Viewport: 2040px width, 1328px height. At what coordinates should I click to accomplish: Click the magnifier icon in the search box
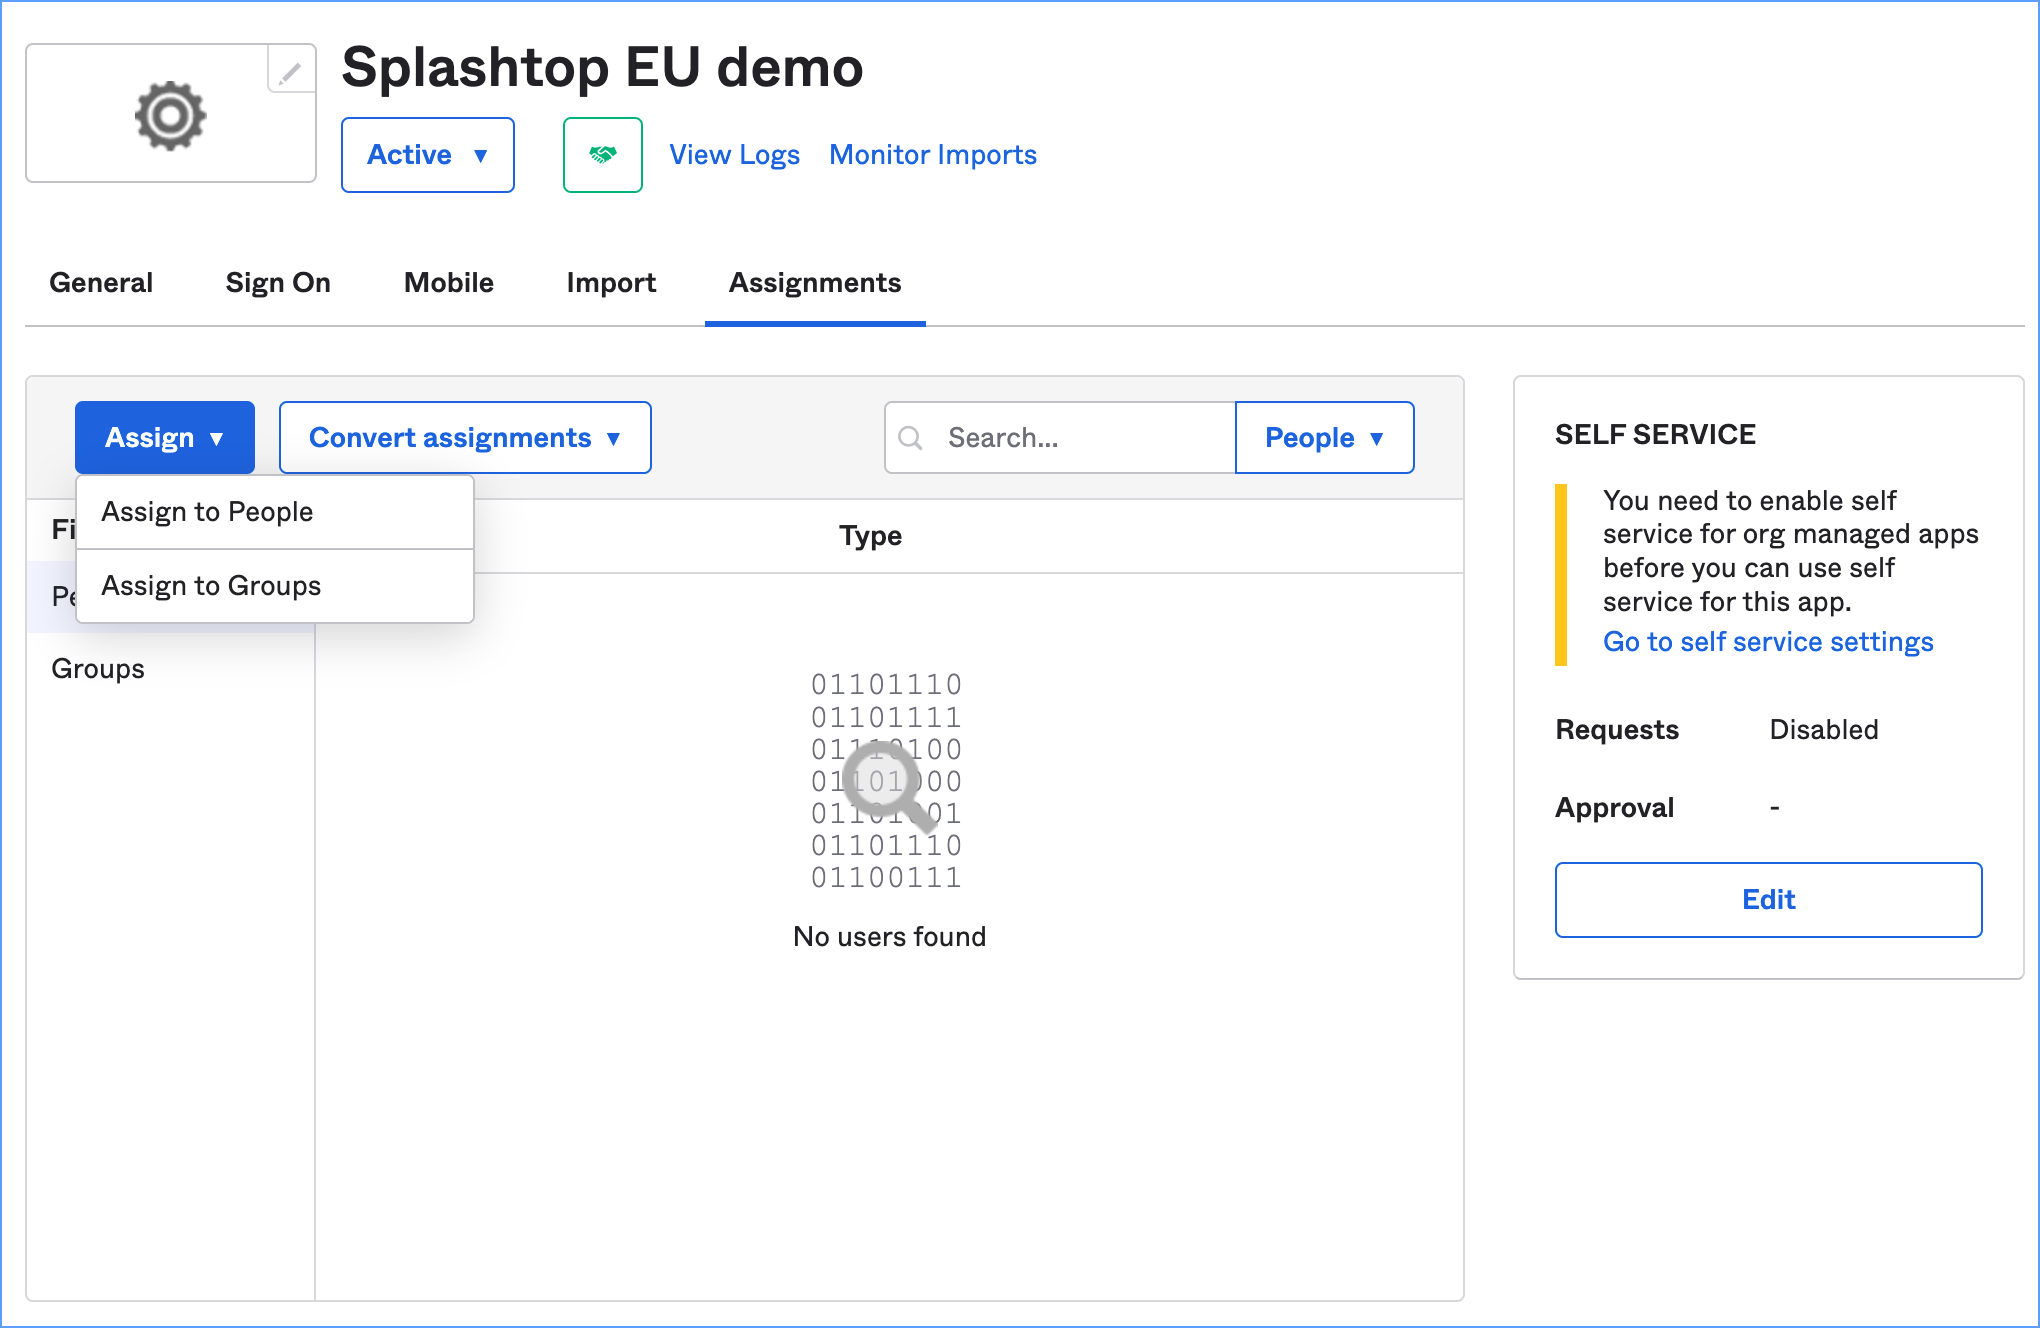(x=910, y=438)
